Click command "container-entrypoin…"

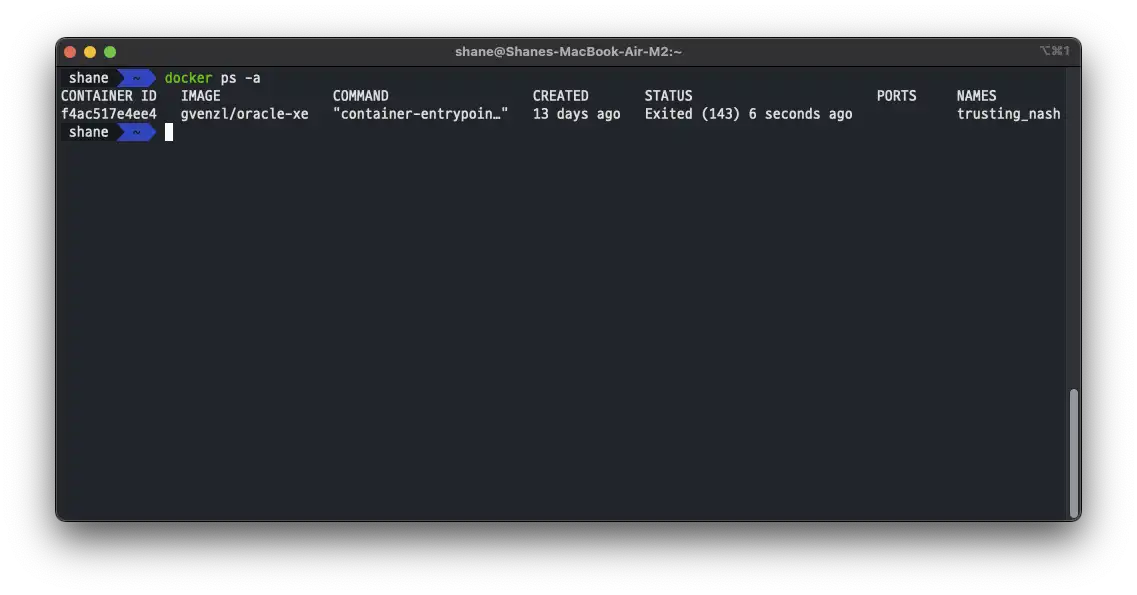(421, 114)
